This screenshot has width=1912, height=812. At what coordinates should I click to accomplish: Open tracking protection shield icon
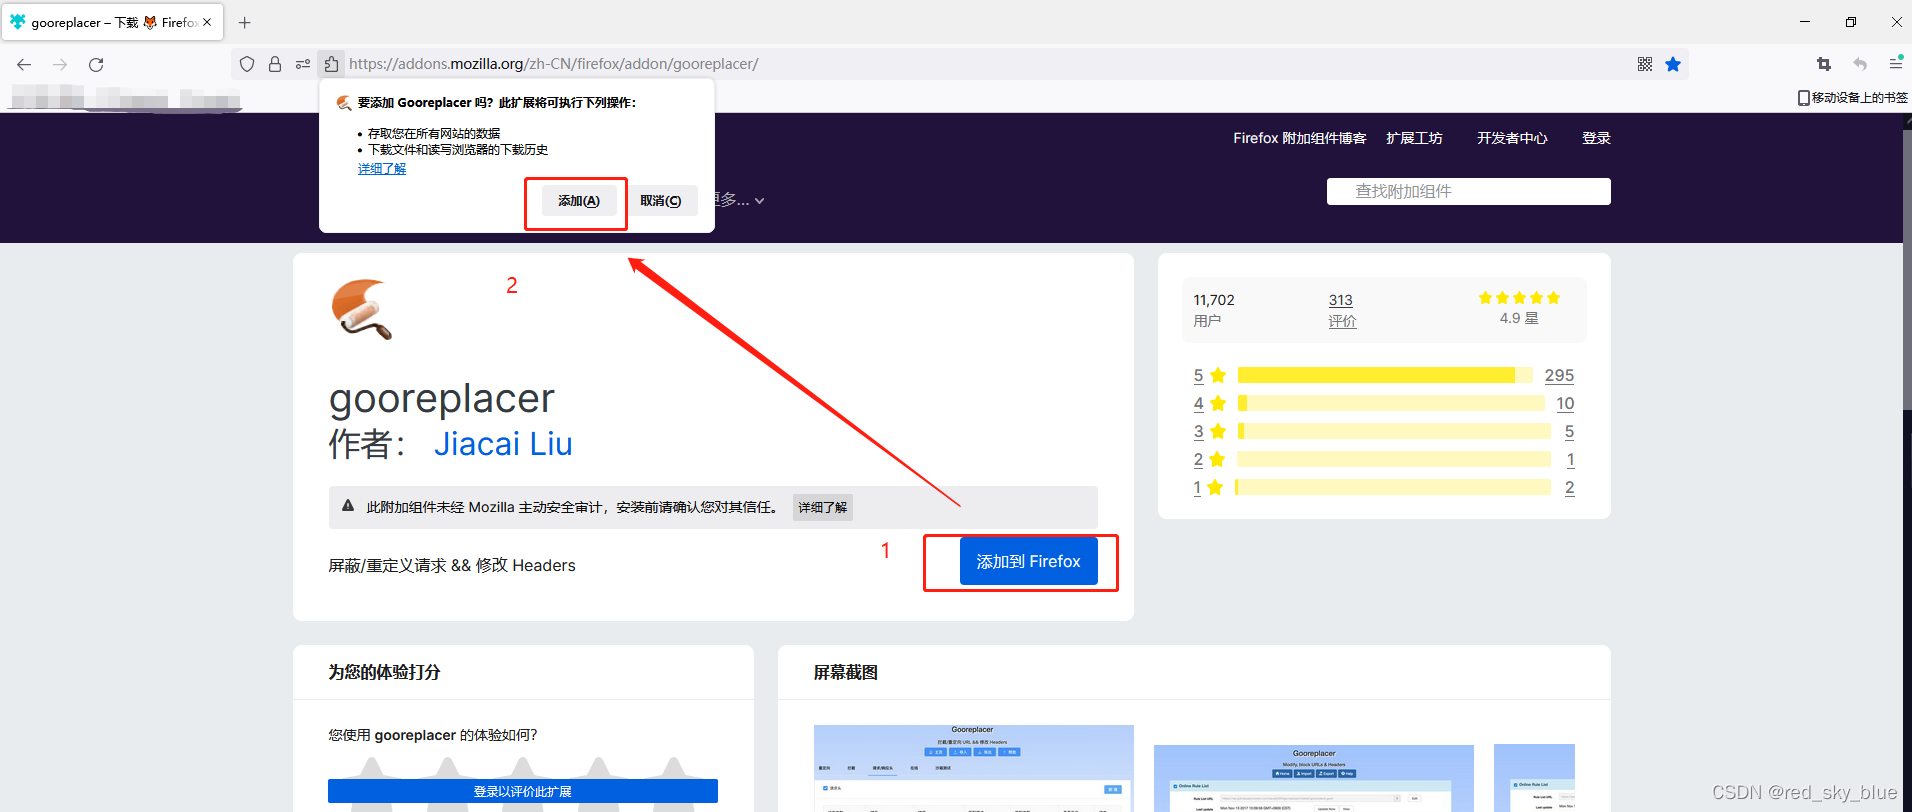[x=247, y=64]
